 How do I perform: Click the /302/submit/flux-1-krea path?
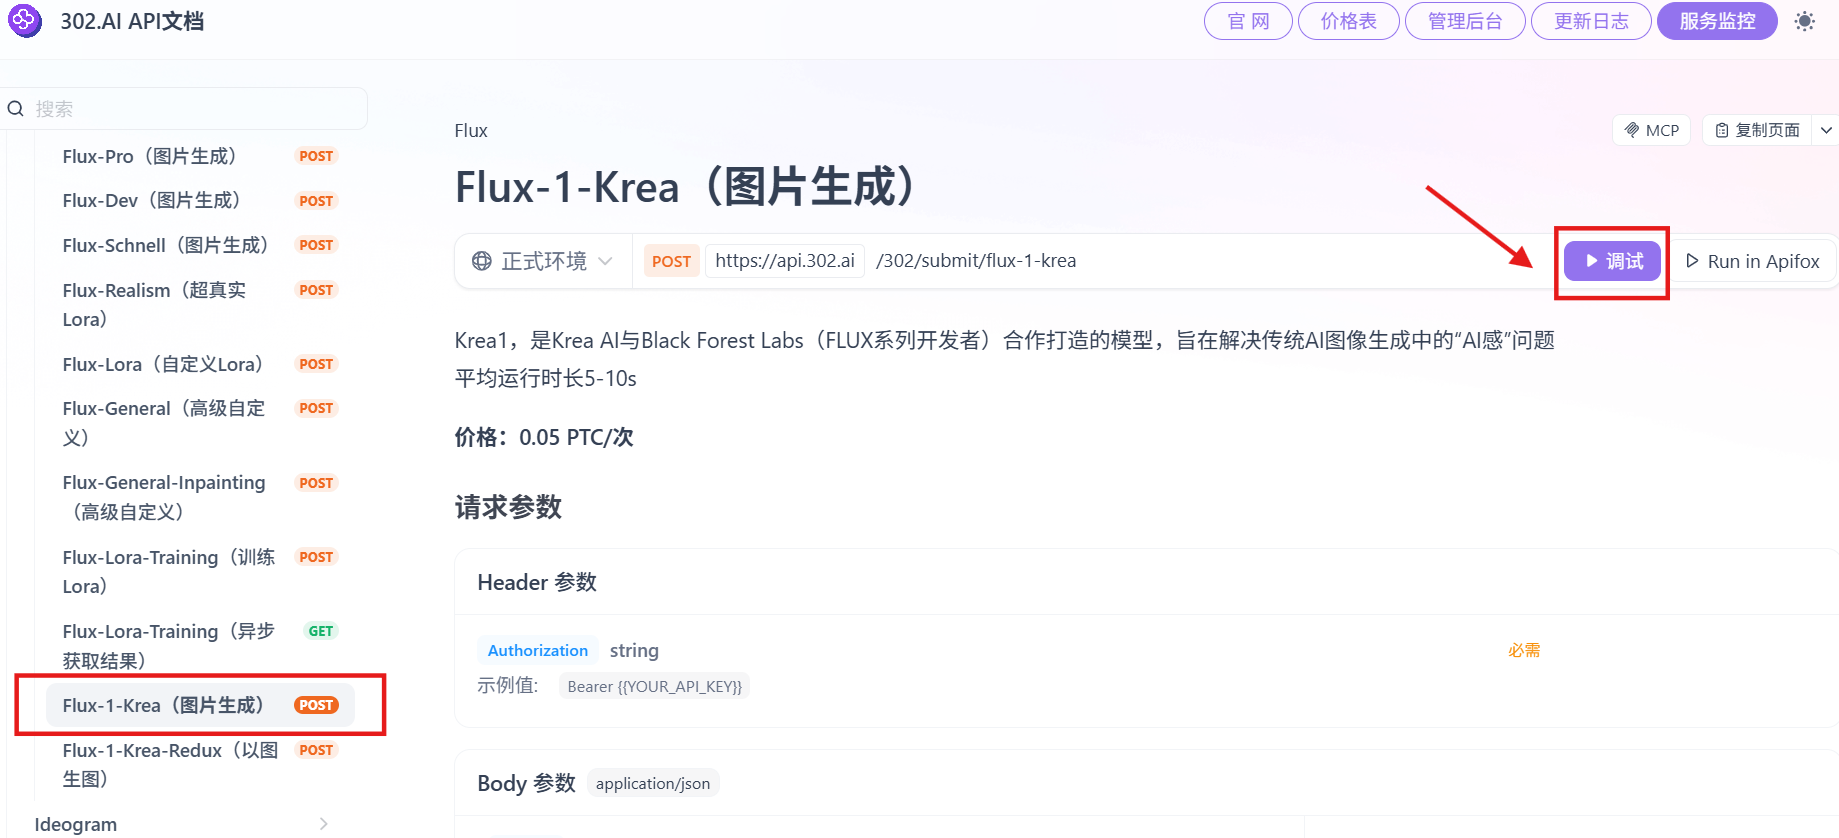pos(976,261)
